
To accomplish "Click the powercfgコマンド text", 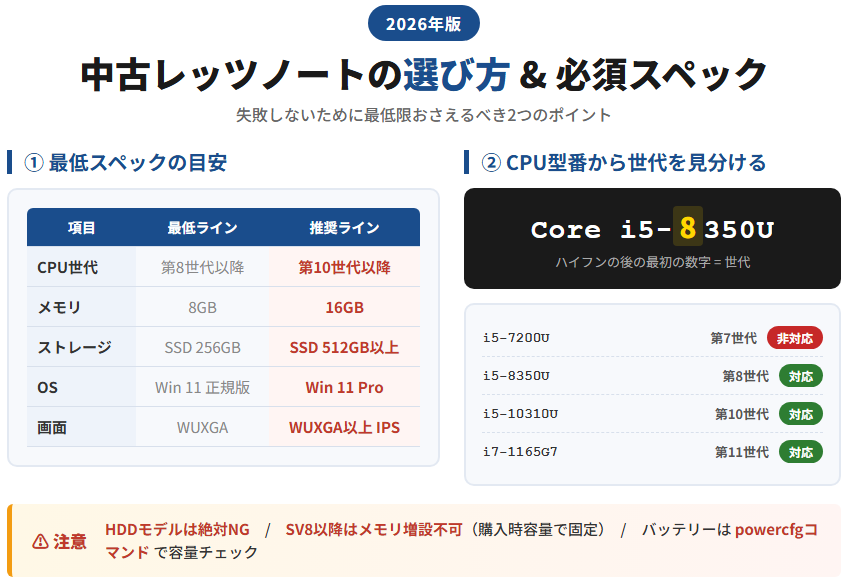I will pyautogui.click(x=776, y=529).
